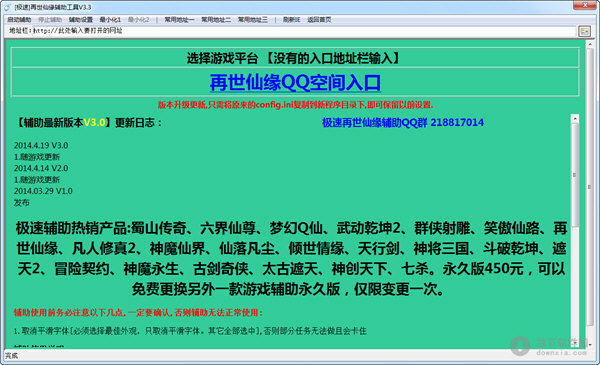Click the red config.ini upgrade notice text
The height and width of the screenshot is (365, 600).
[295, 105]
